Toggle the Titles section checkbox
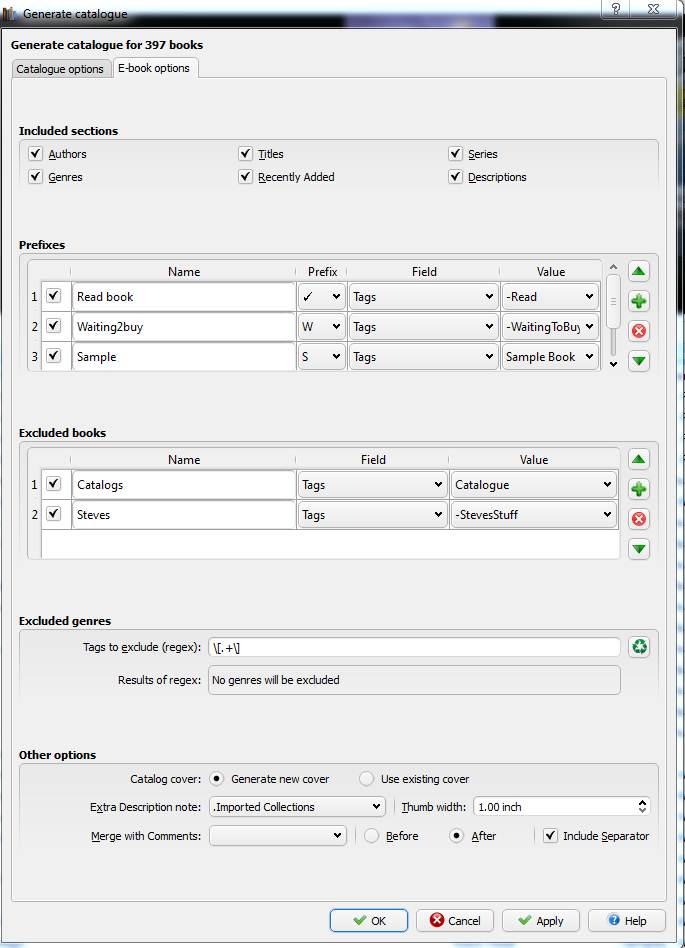The image size is (685, 948). click(x=245, y=154)
